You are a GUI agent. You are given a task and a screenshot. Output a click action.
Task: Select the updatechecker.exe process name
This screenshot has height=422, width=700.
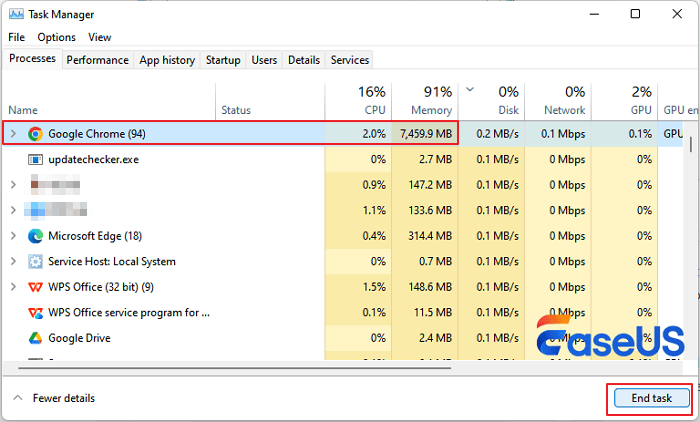tap(93, 159)
